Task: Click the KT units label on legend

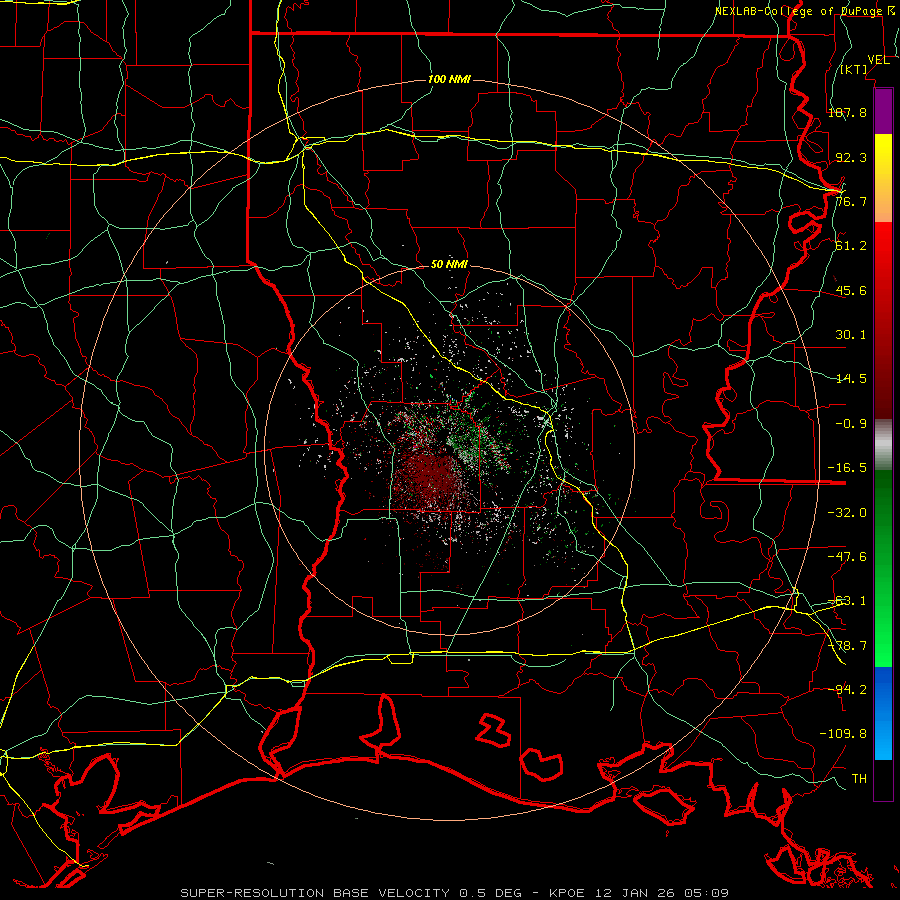Action: pos(854,69)
